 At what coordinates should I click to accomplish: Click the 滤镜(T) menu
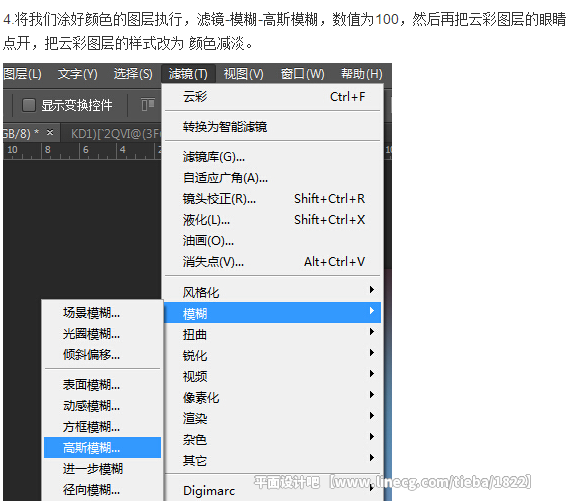(x=188, y=74)
